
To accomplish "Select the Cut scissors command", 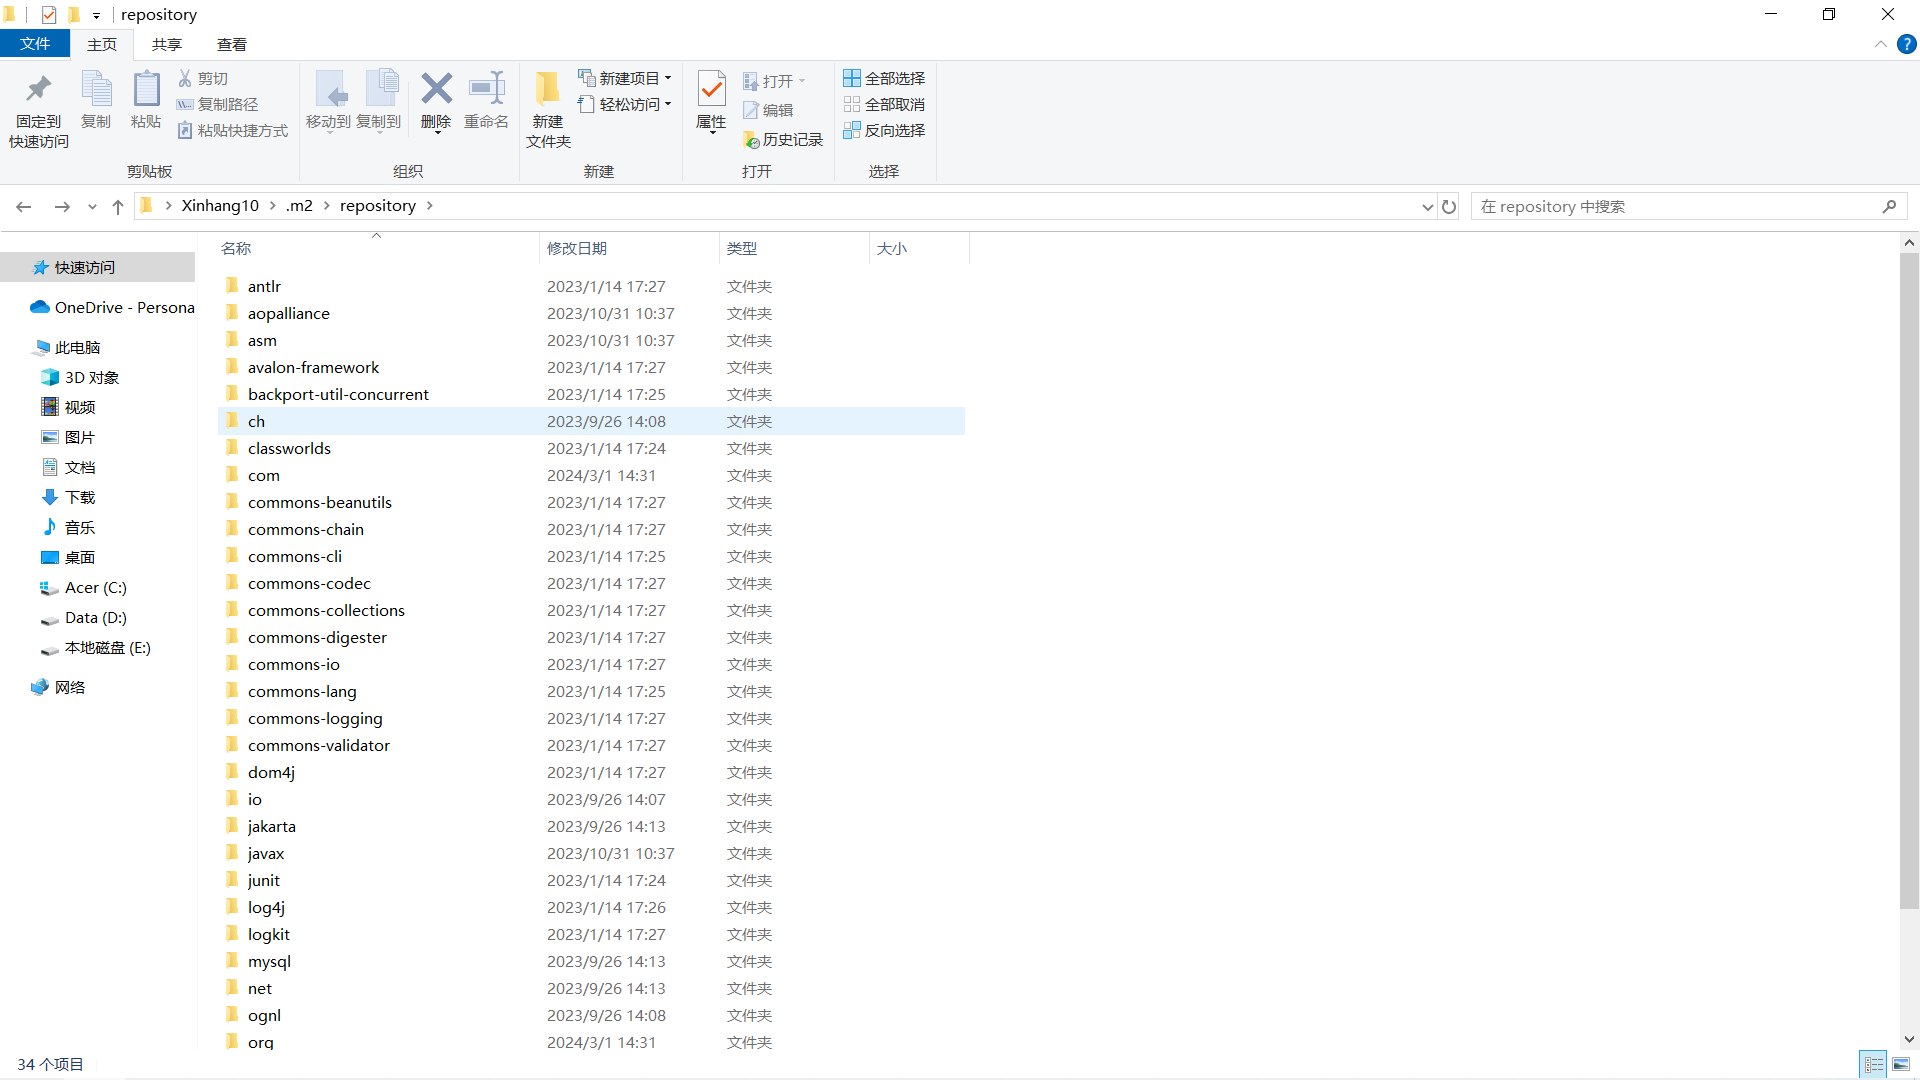I will point(203,78).
